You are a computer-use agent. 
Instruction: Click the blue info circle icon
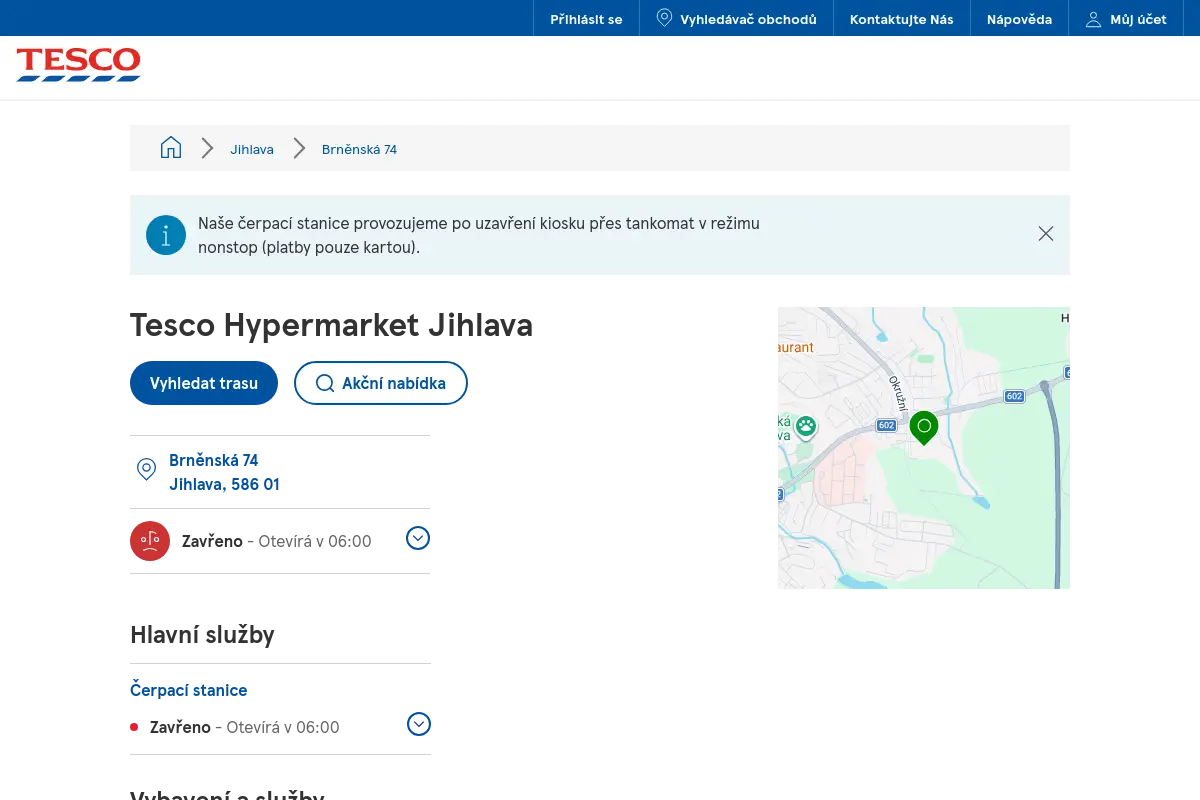click(x=166, y=235)
